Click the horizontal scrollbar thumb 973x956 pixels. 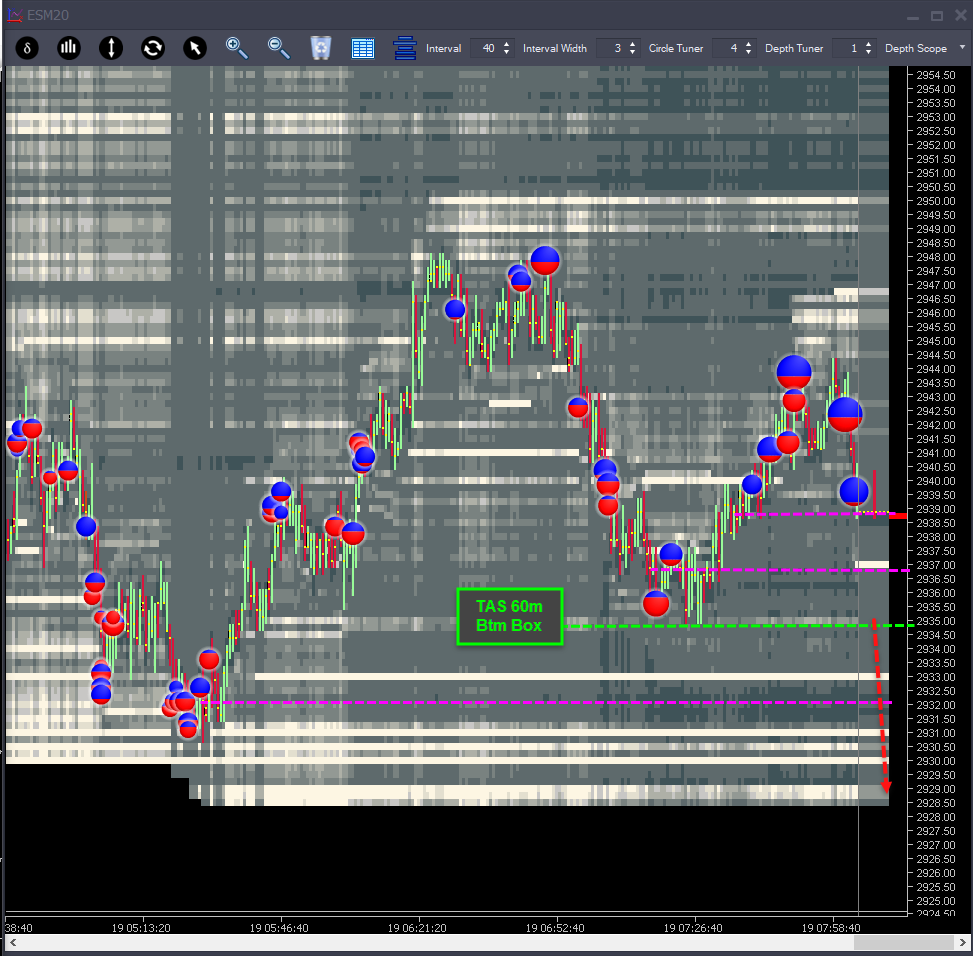pos(903,942)
